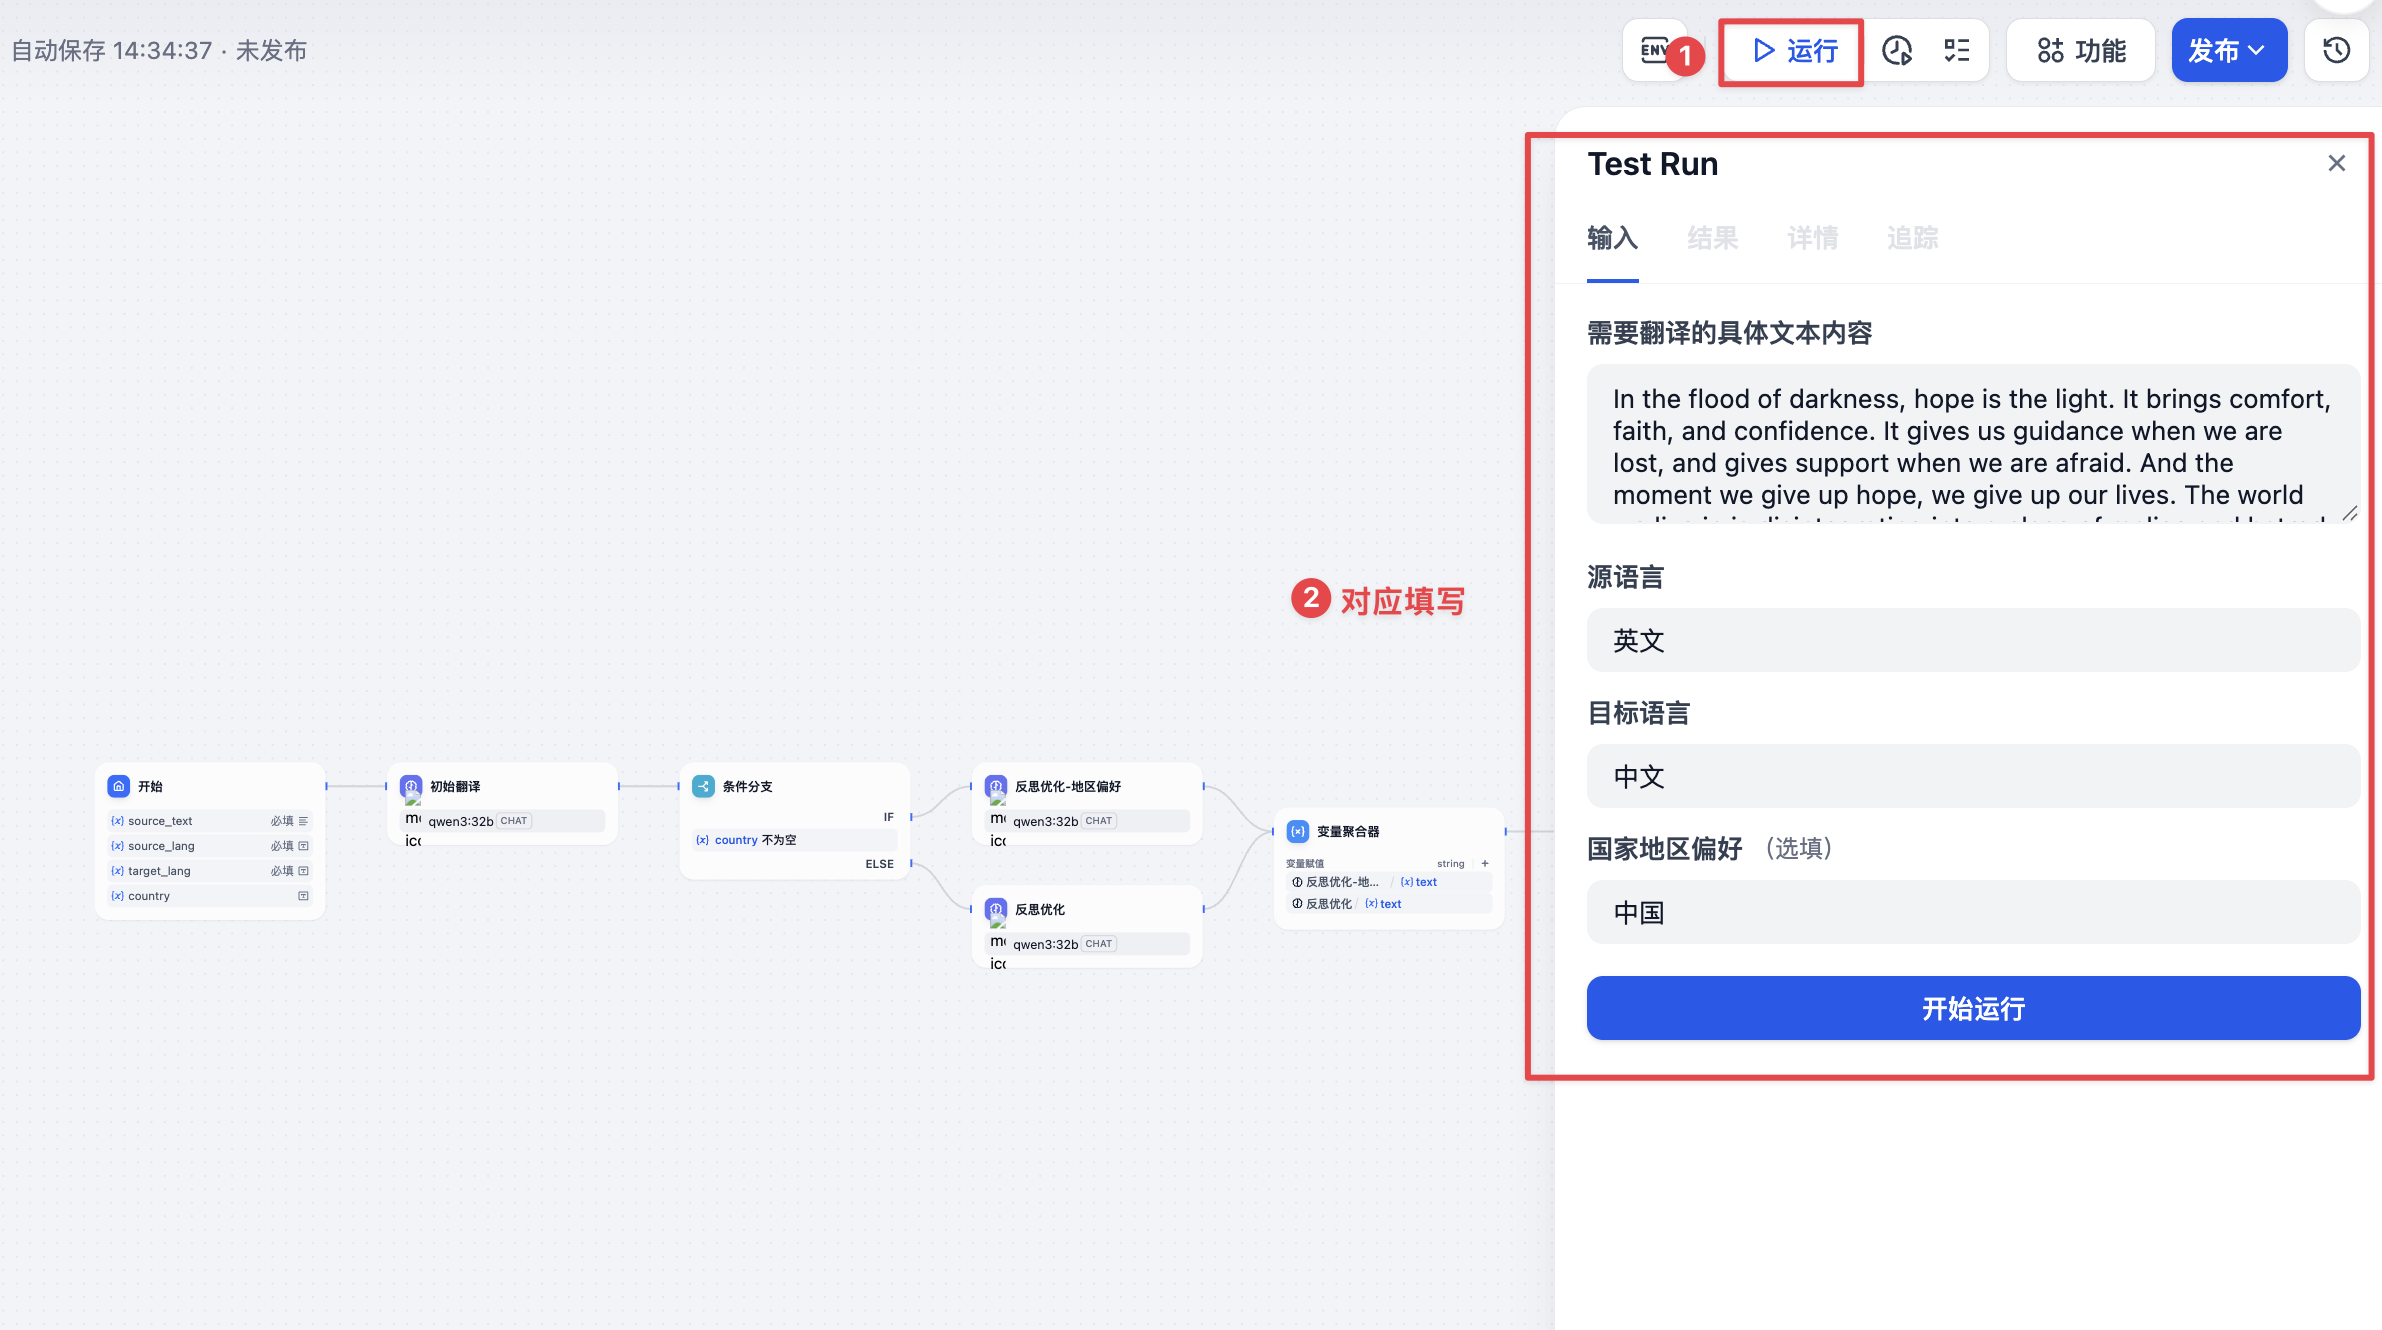Click the IF branch label

(x=888, y=817)
